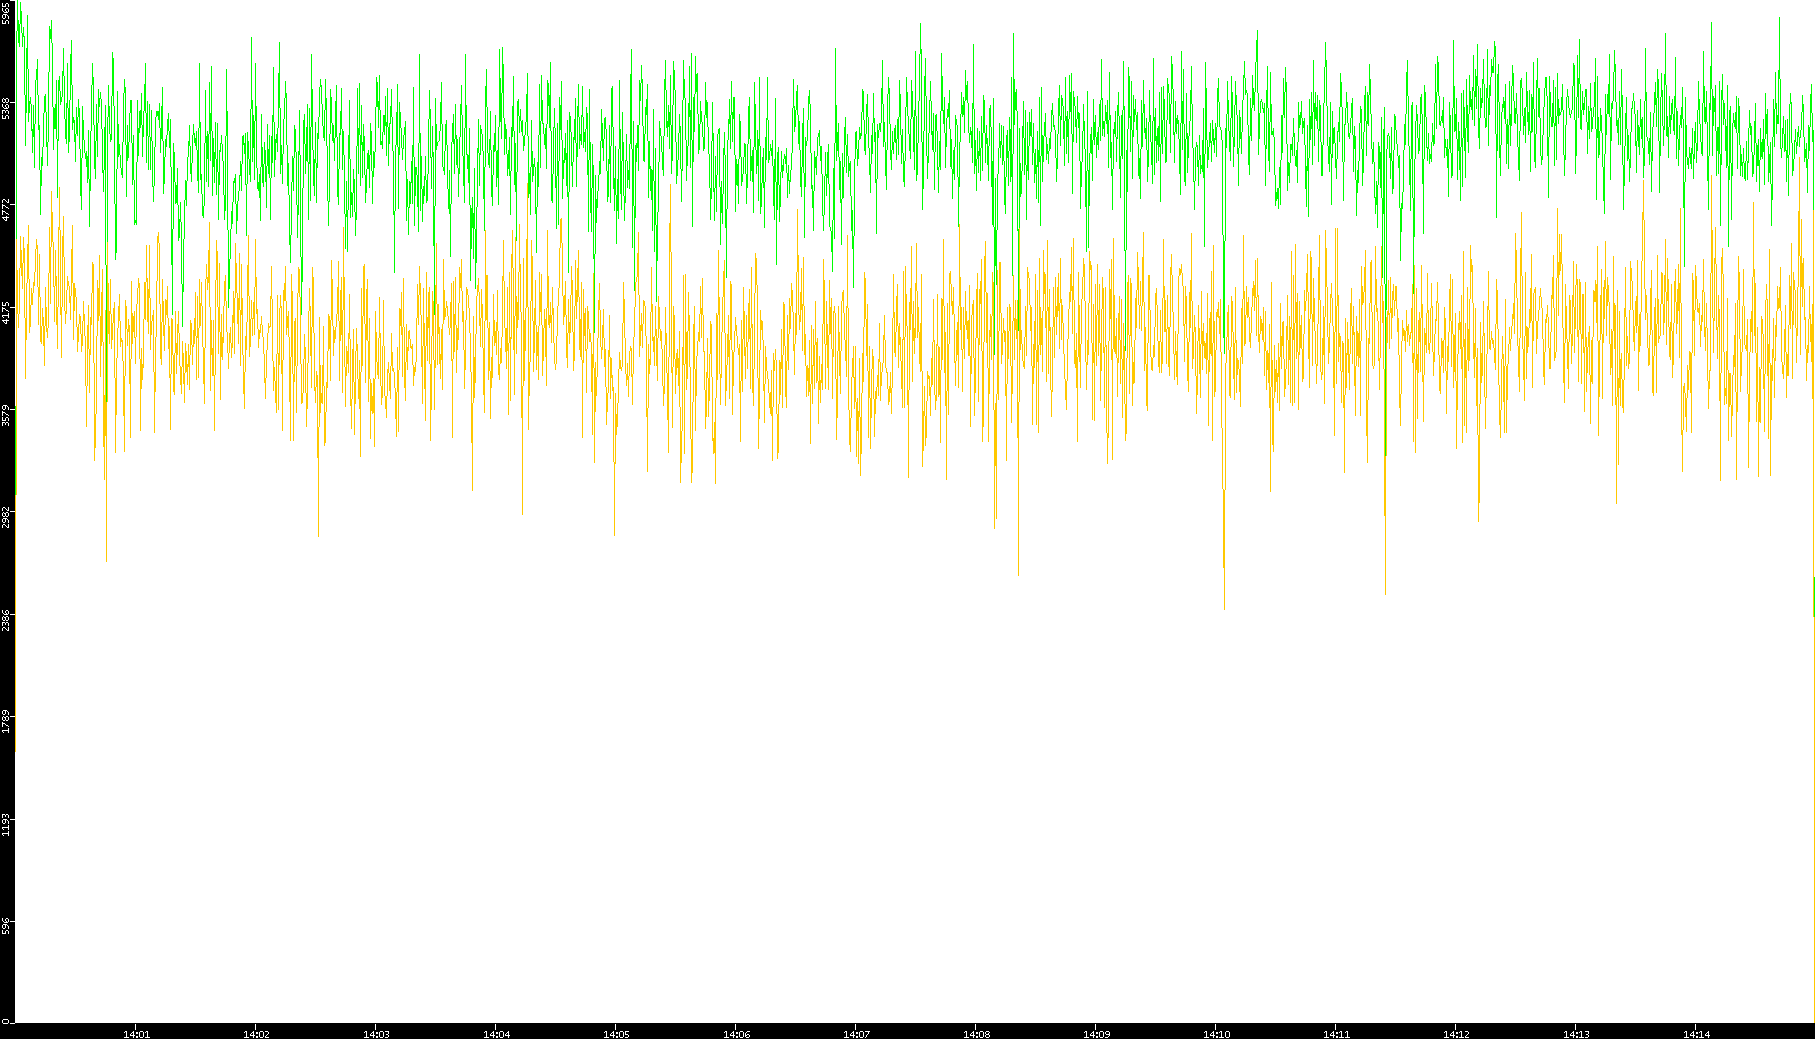Select the 3579 value on the vertical axis
Screen dimensions: 1815x1039
tap(6, 415)
